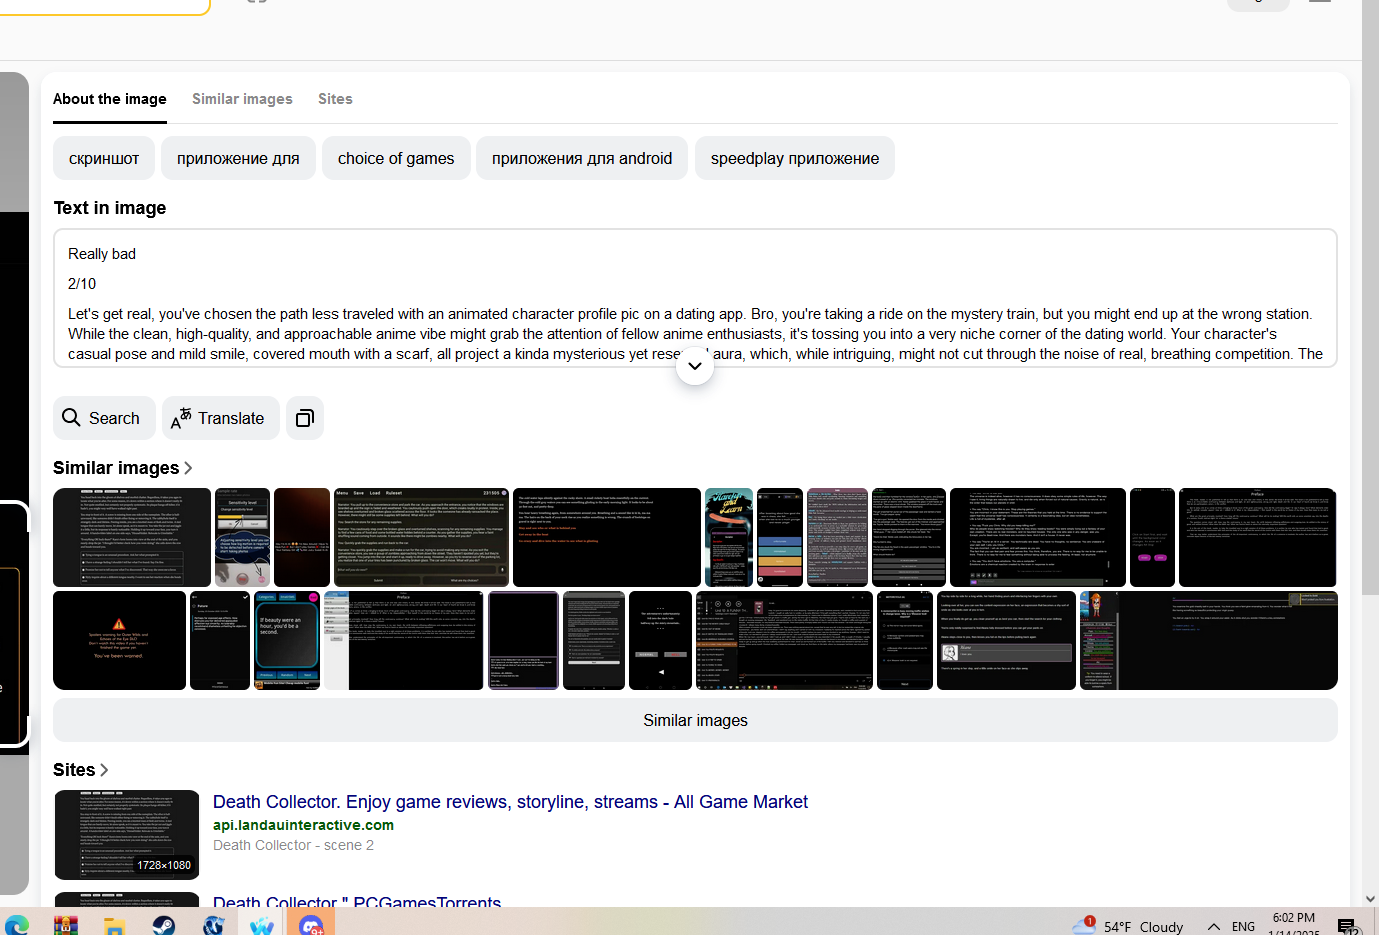Viewport: 1379px width, 935px height.
Task: Open the notifications center icon
Action: click(x=1348, y=926)
